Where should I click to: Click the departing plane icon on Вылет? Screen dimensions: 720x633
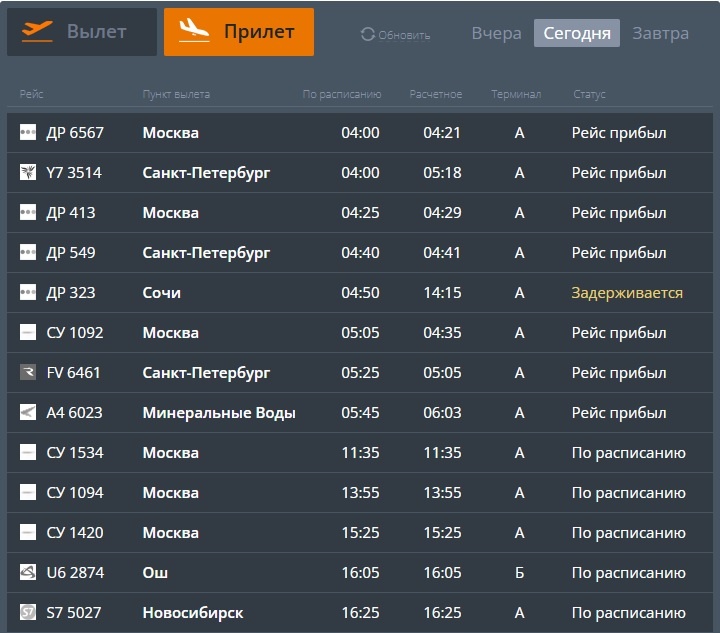click(37, 31)
